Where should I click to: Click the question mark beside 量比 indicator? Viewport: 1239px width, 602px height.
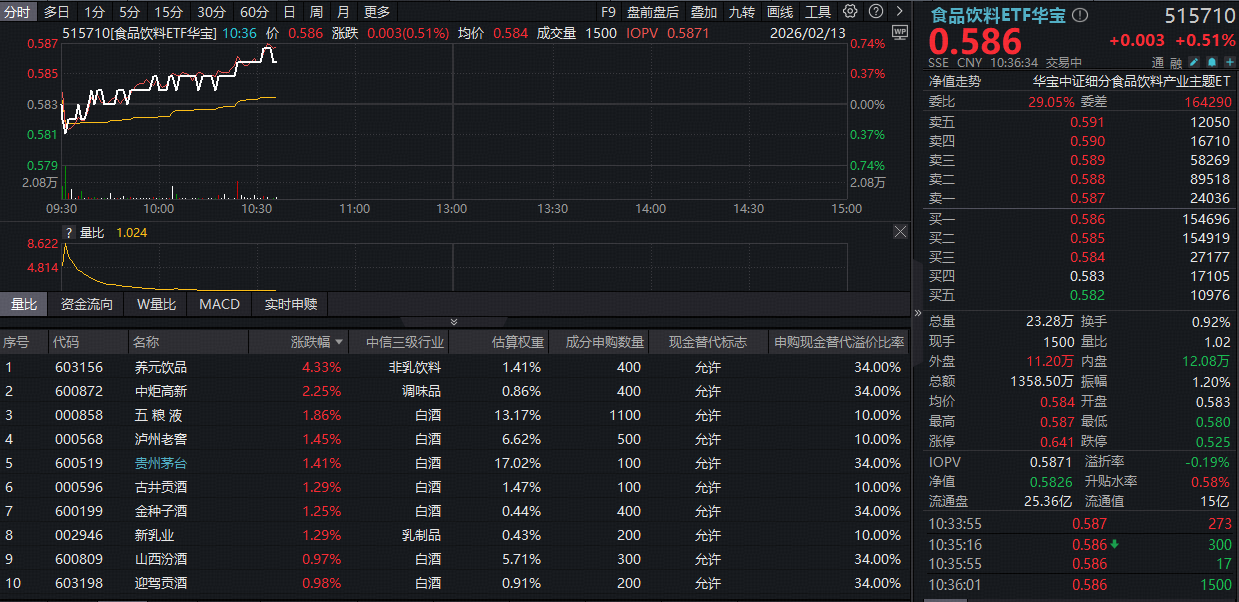[x=69, y=232]
